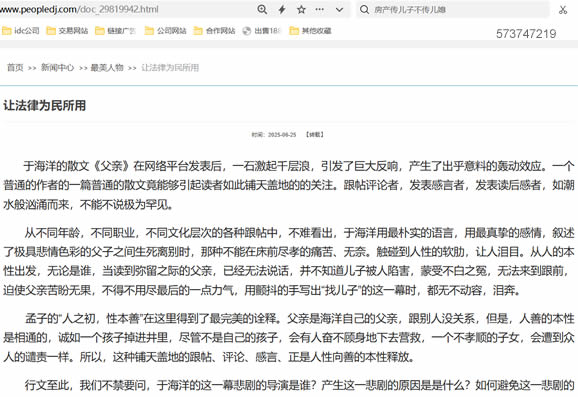Click the lightning speed-mode icon

(x=282, y=9)
